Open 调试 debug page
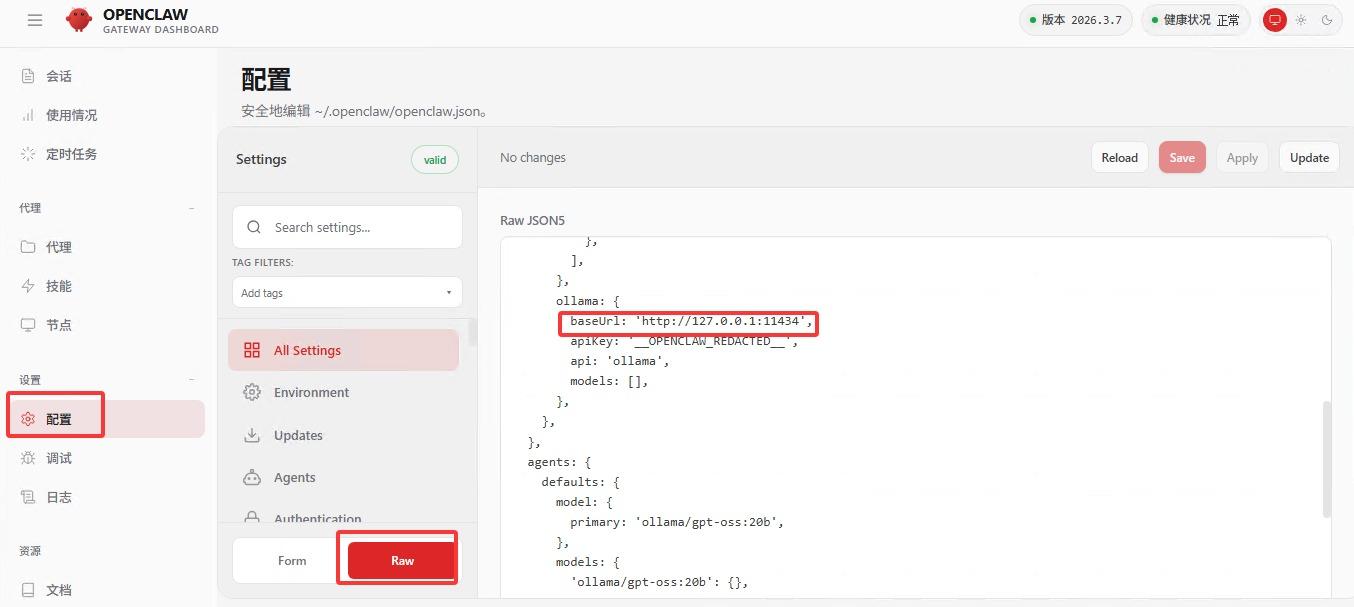This screenshot has height=607, width=1354. coord(58,458)
